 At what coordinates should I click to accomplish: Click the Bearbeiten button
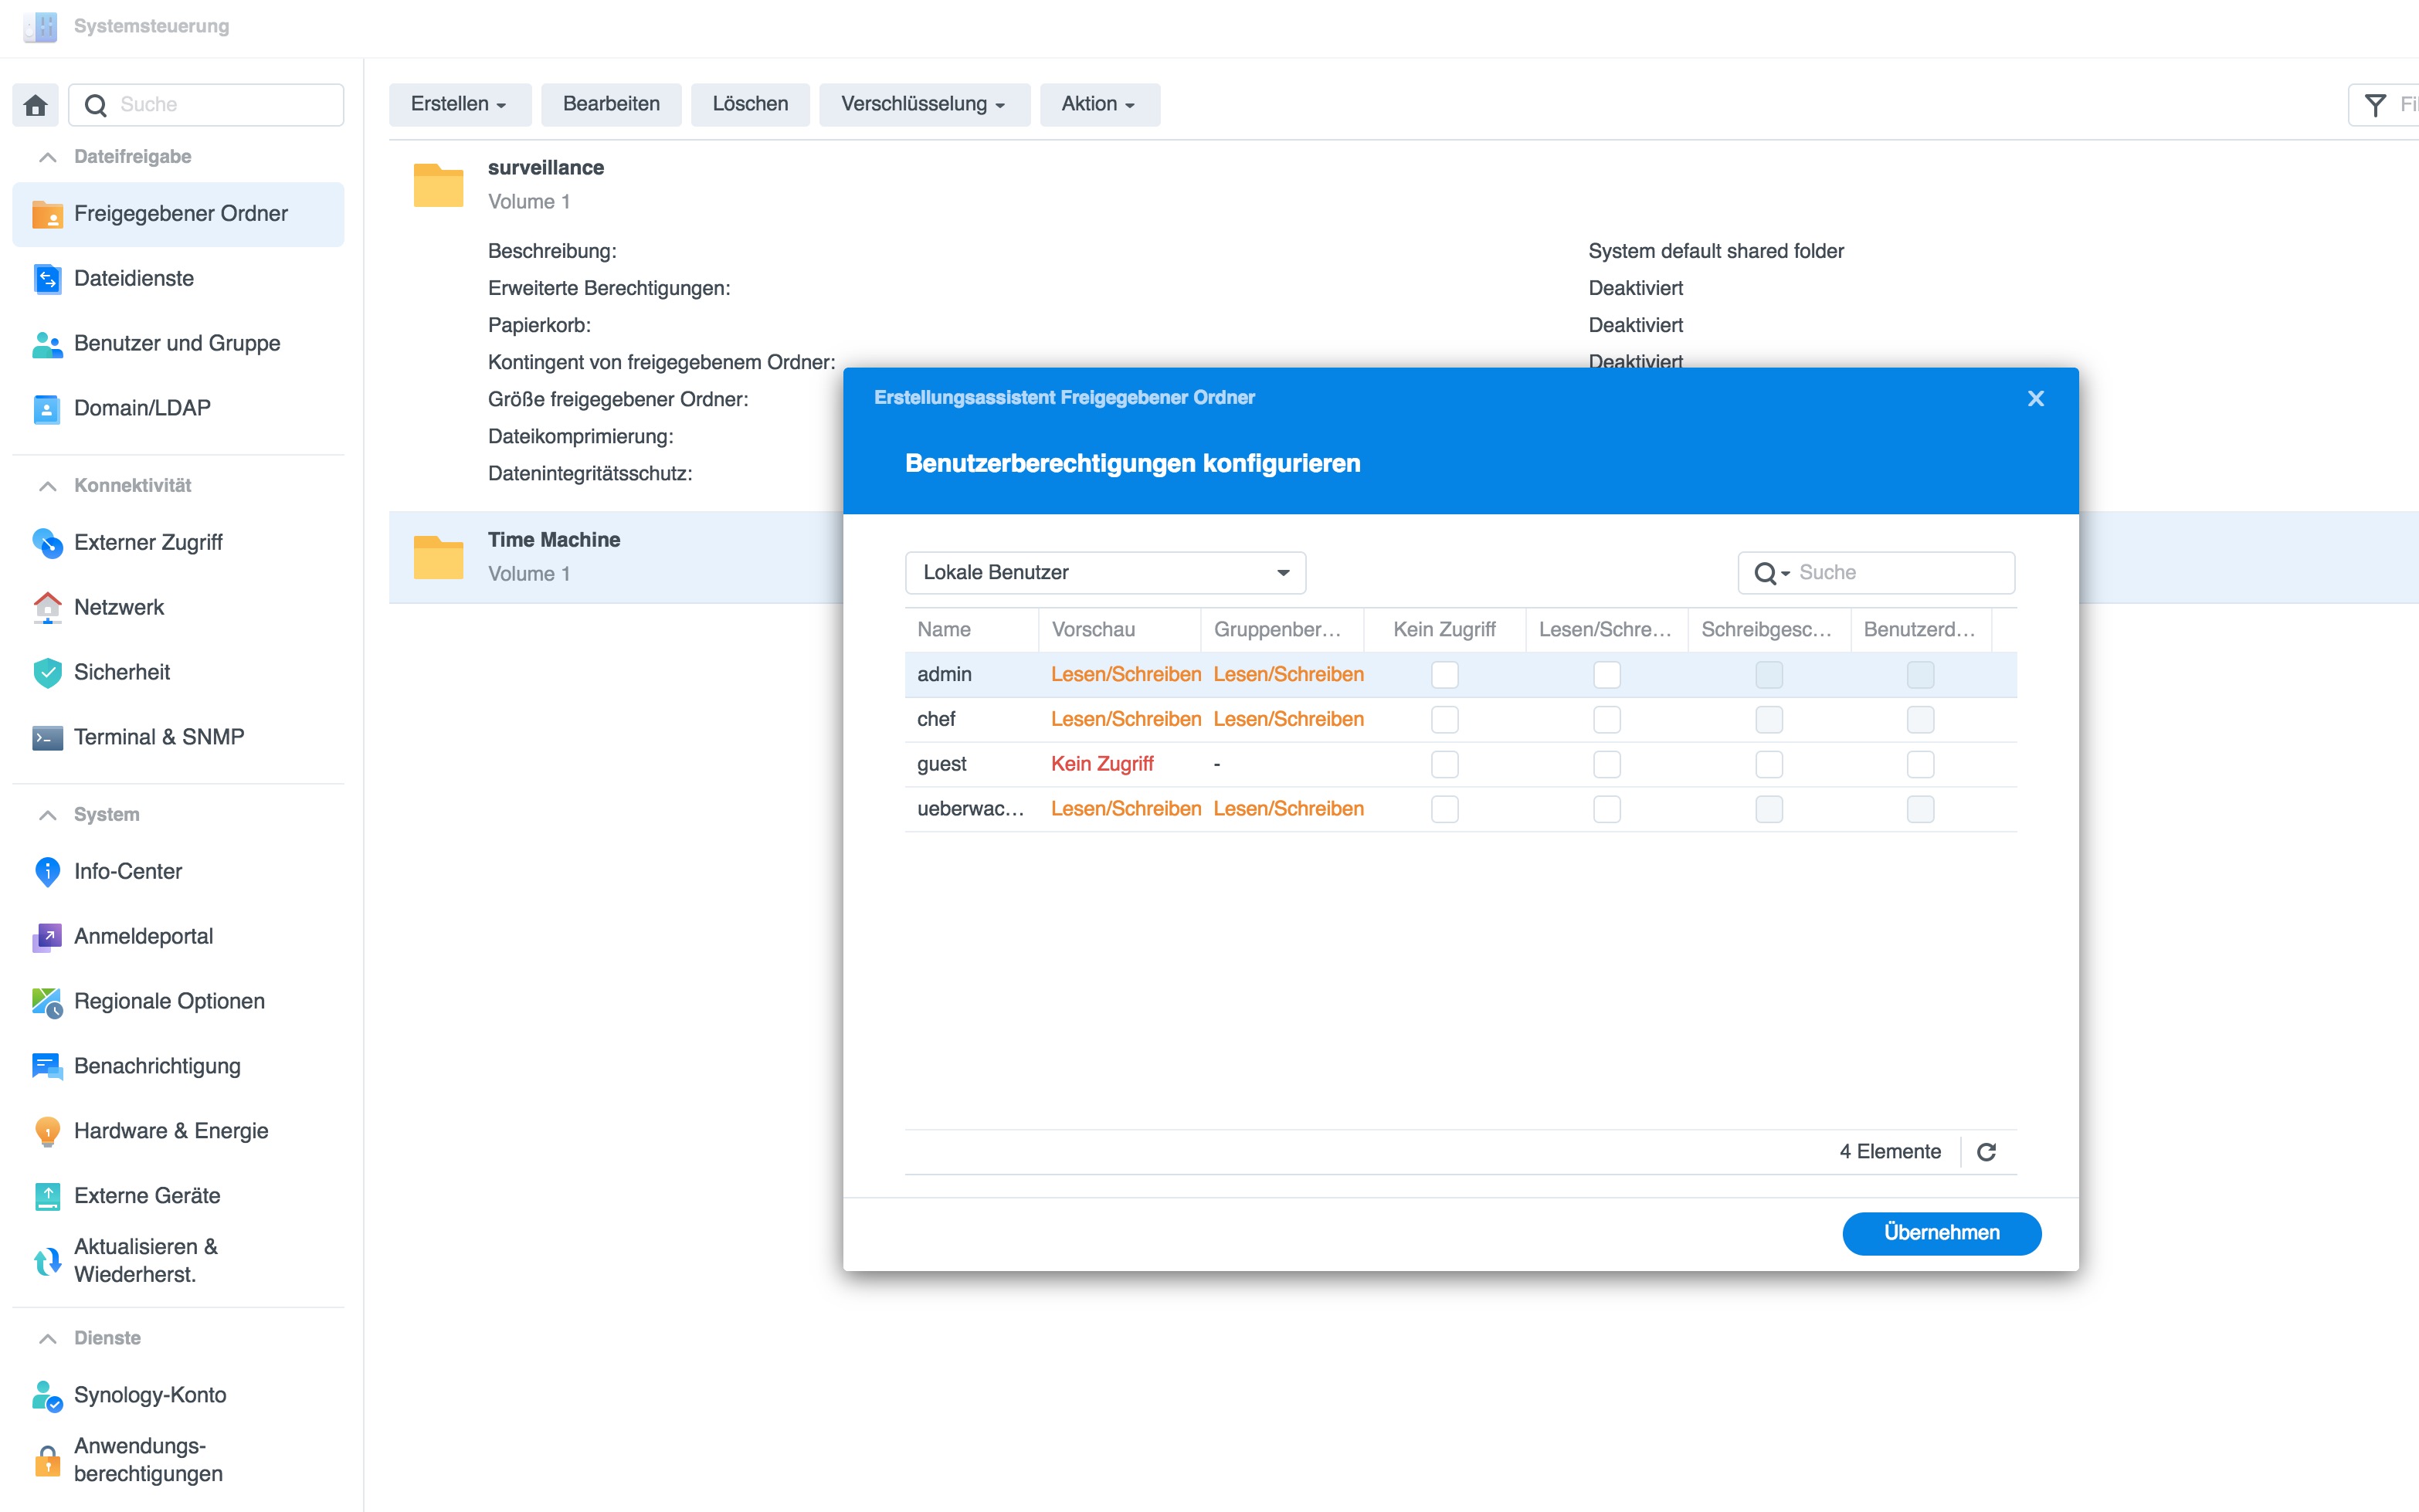point(610,104)
